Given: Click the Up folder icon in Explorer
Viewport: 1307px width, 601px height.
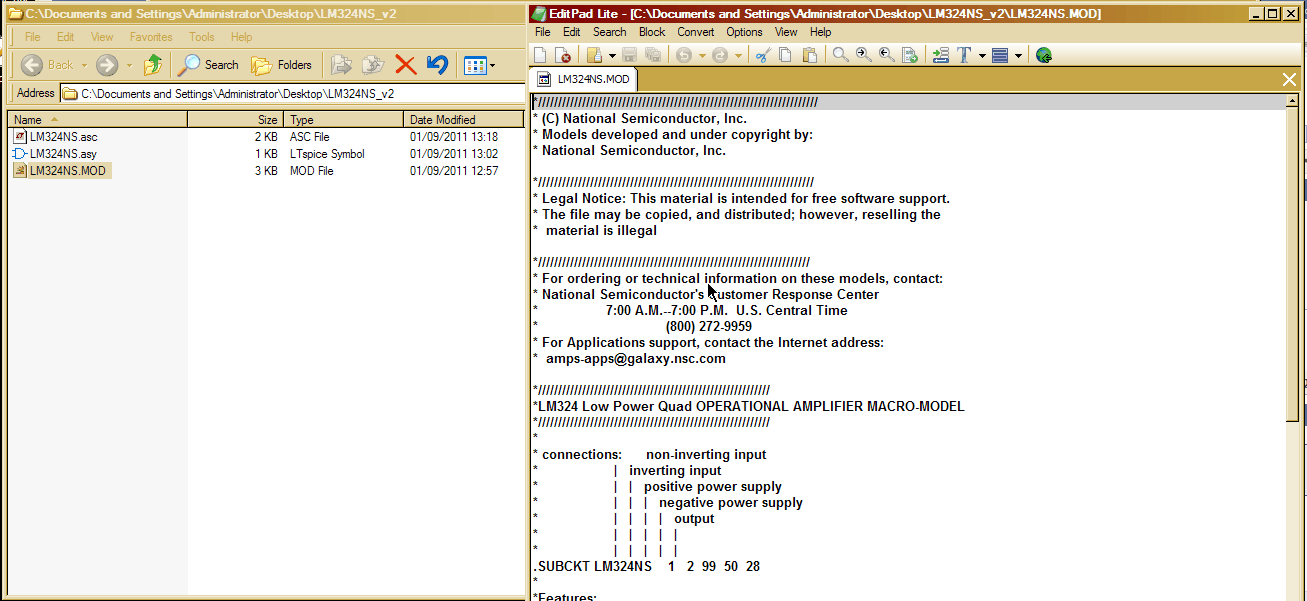Looking at the screenshot, I should [x=152, y=65].
